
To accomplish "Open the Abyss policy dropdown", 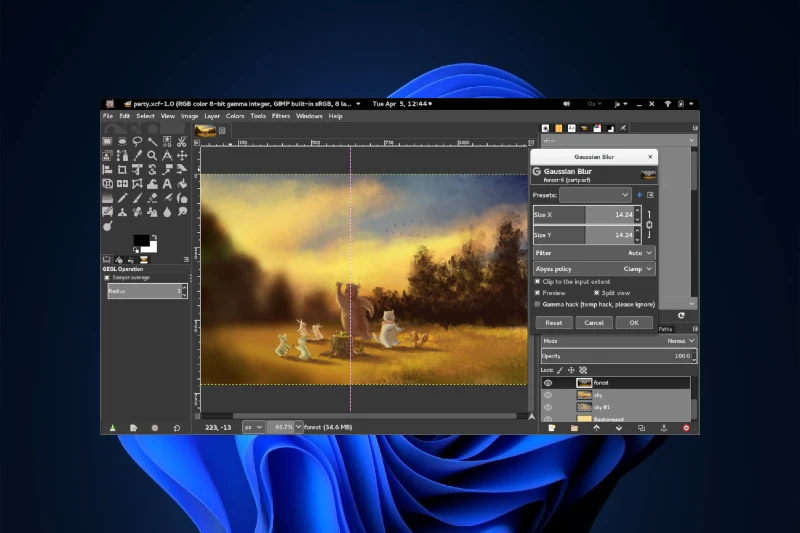I will tap(594, 269).
